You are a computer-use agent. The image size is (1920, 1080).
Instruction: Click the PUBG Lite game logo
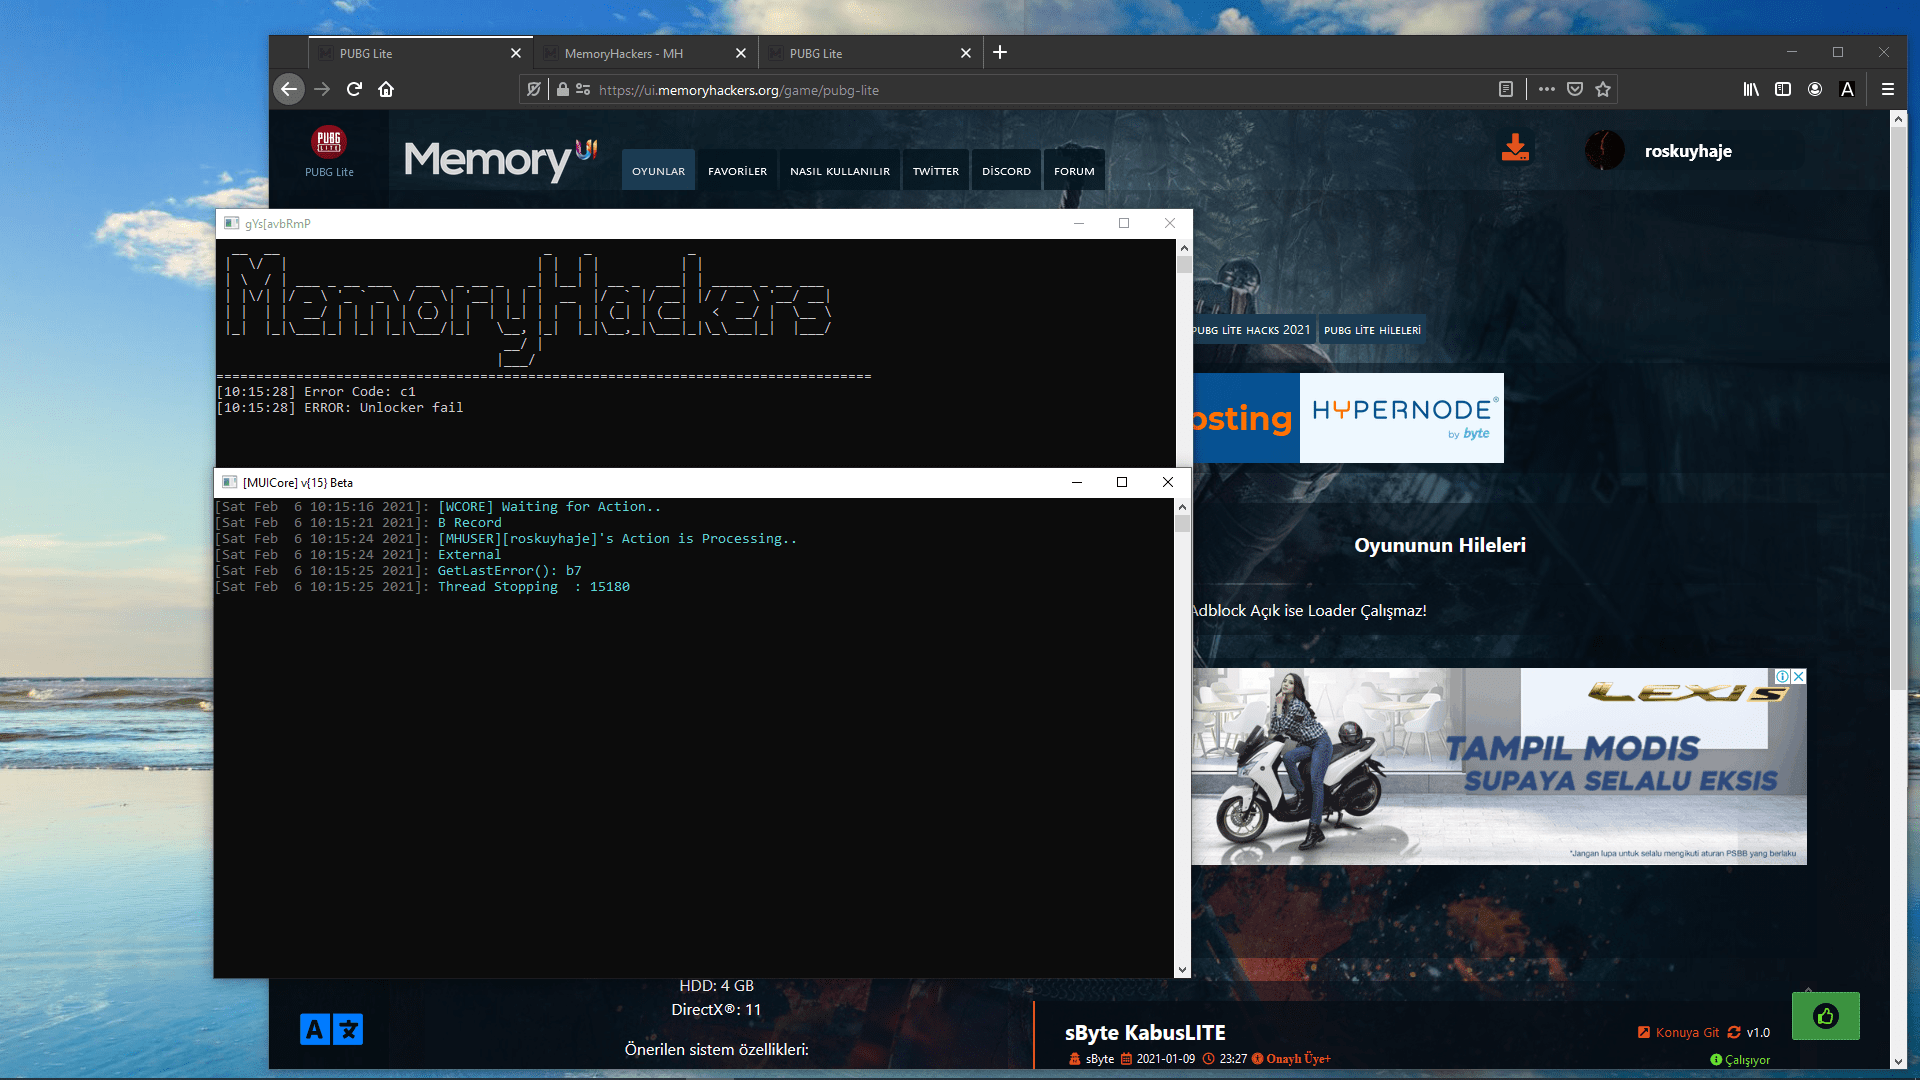(x=329, y=142)
